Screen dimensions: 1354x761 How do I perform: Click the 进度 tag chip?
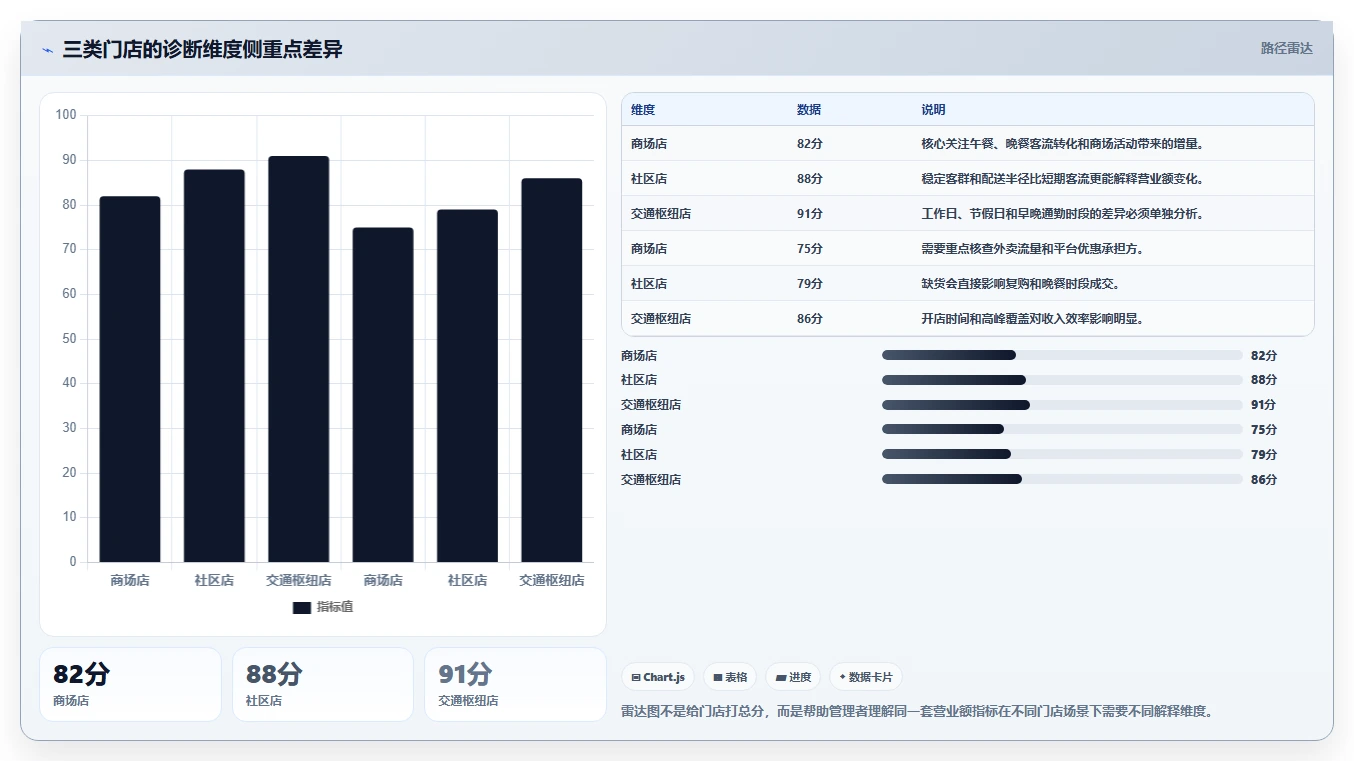(x=793, y=677)
